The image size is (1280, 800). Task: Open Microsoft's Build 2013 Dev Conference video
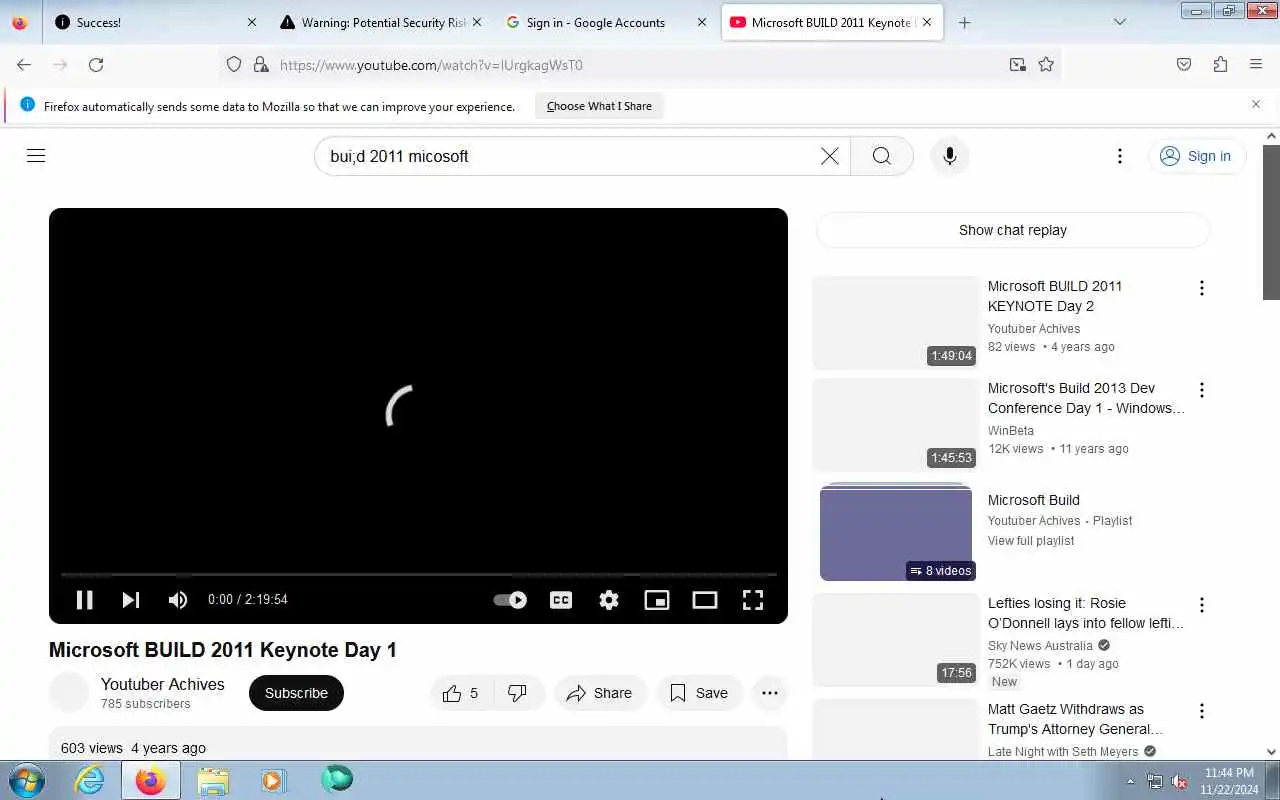[1086, 398]
